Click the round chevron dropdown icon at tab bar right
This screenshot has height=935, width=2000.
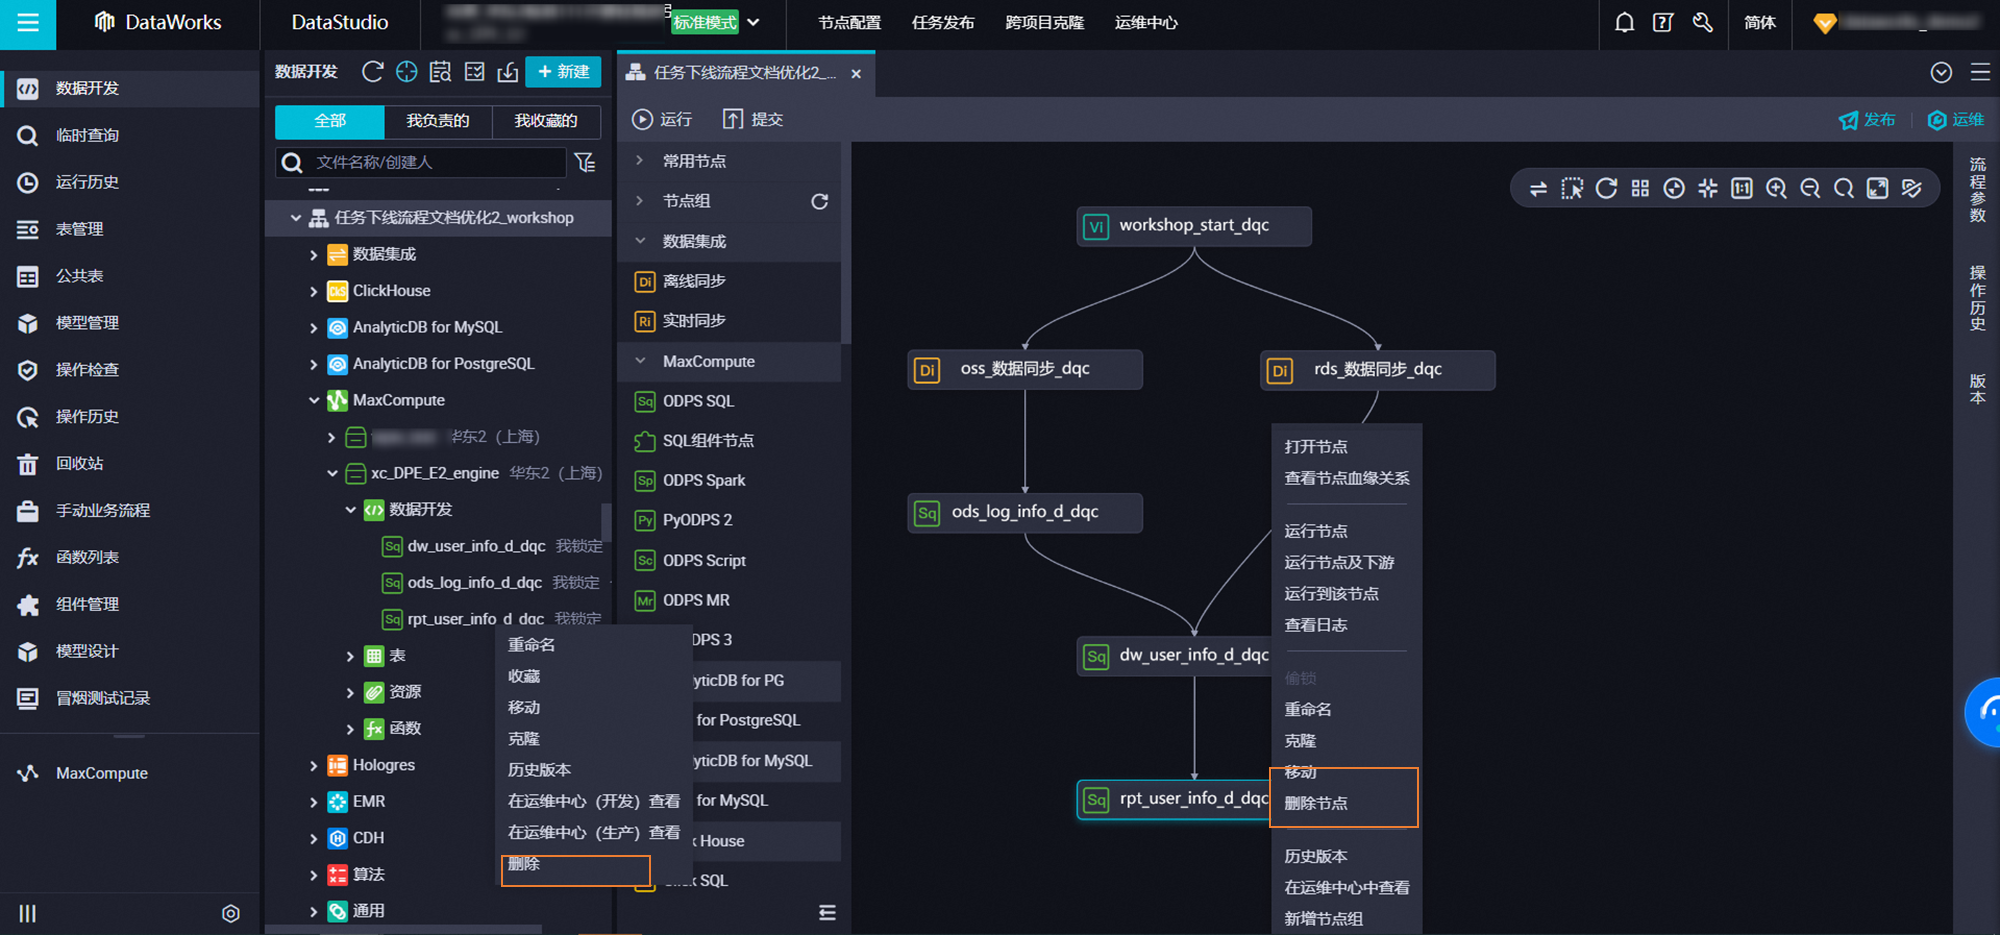[x=1941, y=72]
